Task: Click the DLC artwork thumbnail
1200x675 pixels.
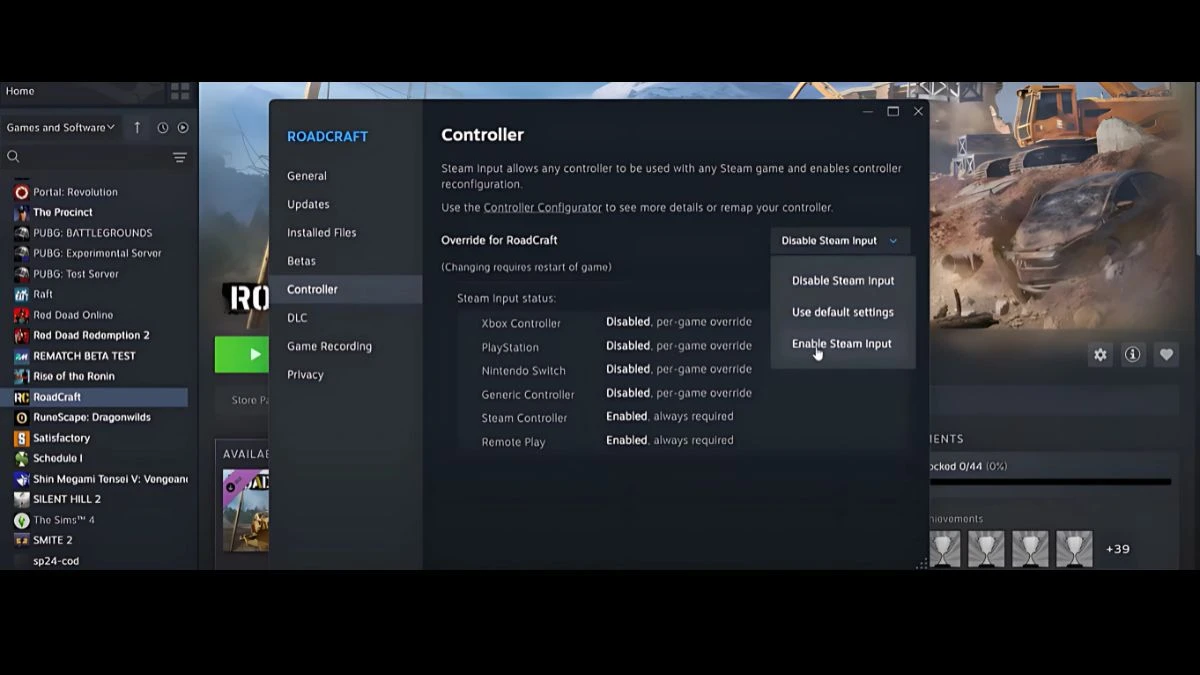Action: click(246, 510)
